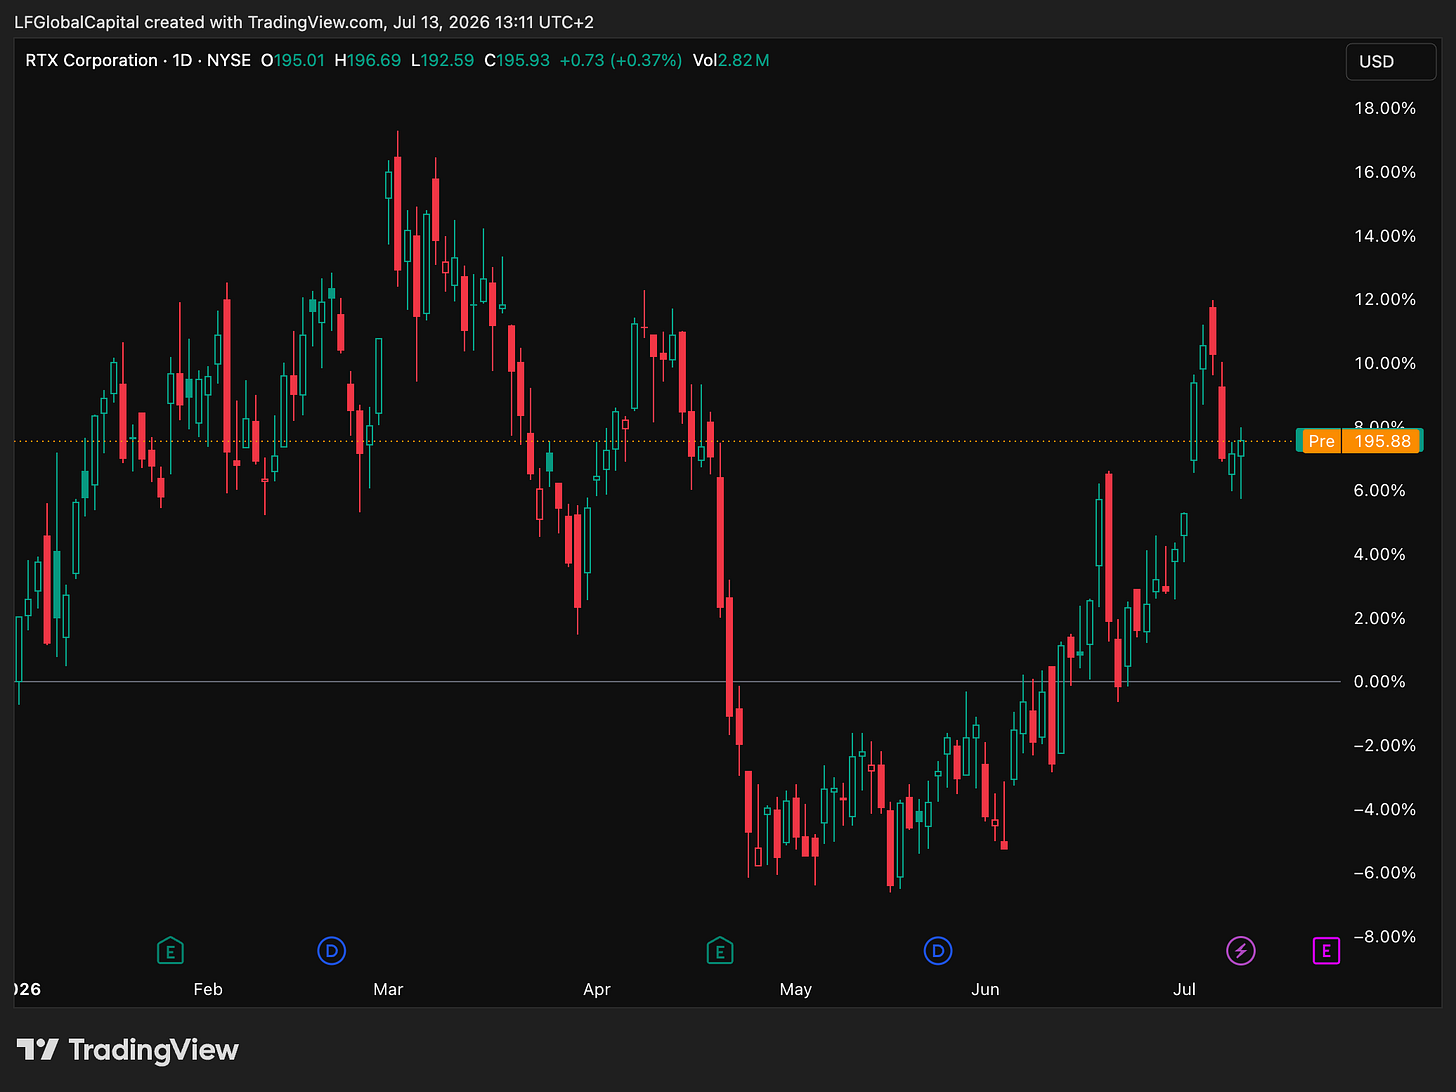This screenshot has width=1456, height=1092.
Task: Click the upcoming purple earnings E marker
Action: tap(1326, 951)
